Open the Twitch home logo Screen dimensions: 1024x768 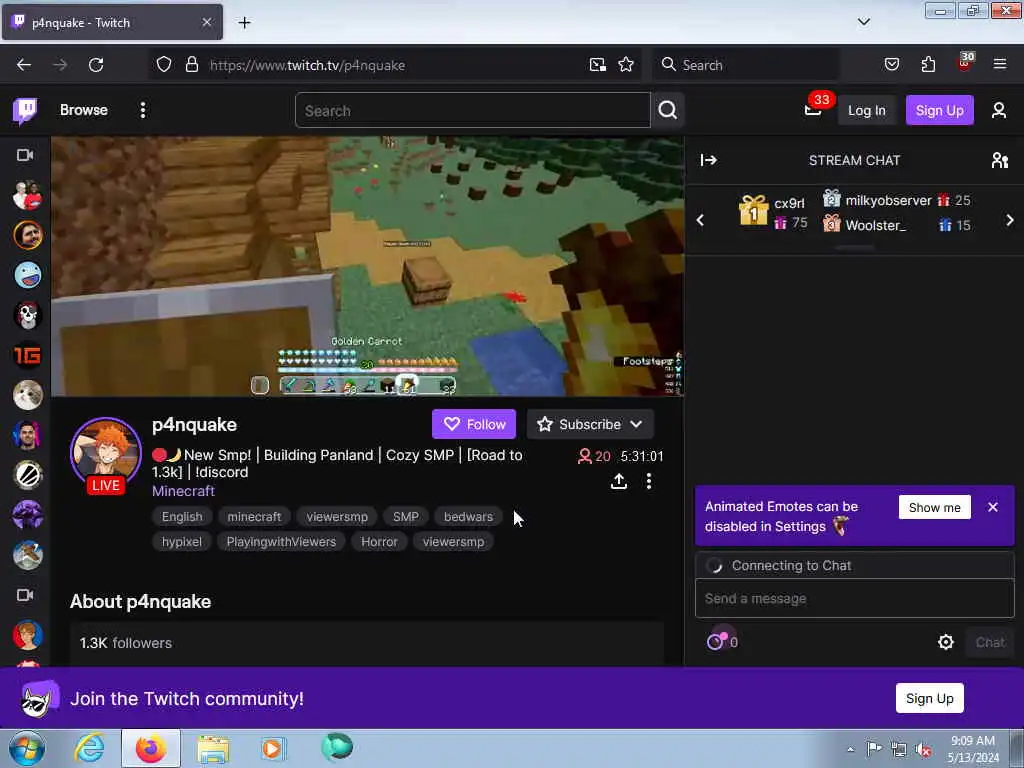point(25,110)
